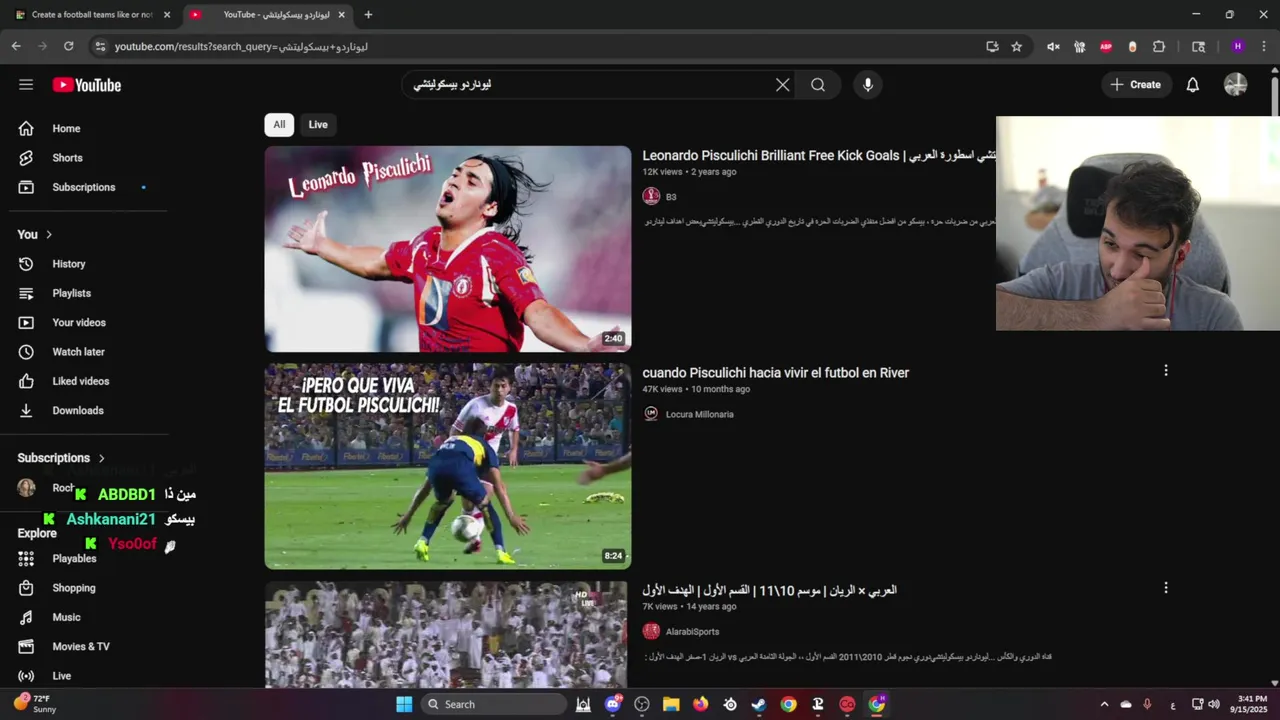Open Chrome three-dot menu
Screen dimensions: 1280x720
(1264, 46)
